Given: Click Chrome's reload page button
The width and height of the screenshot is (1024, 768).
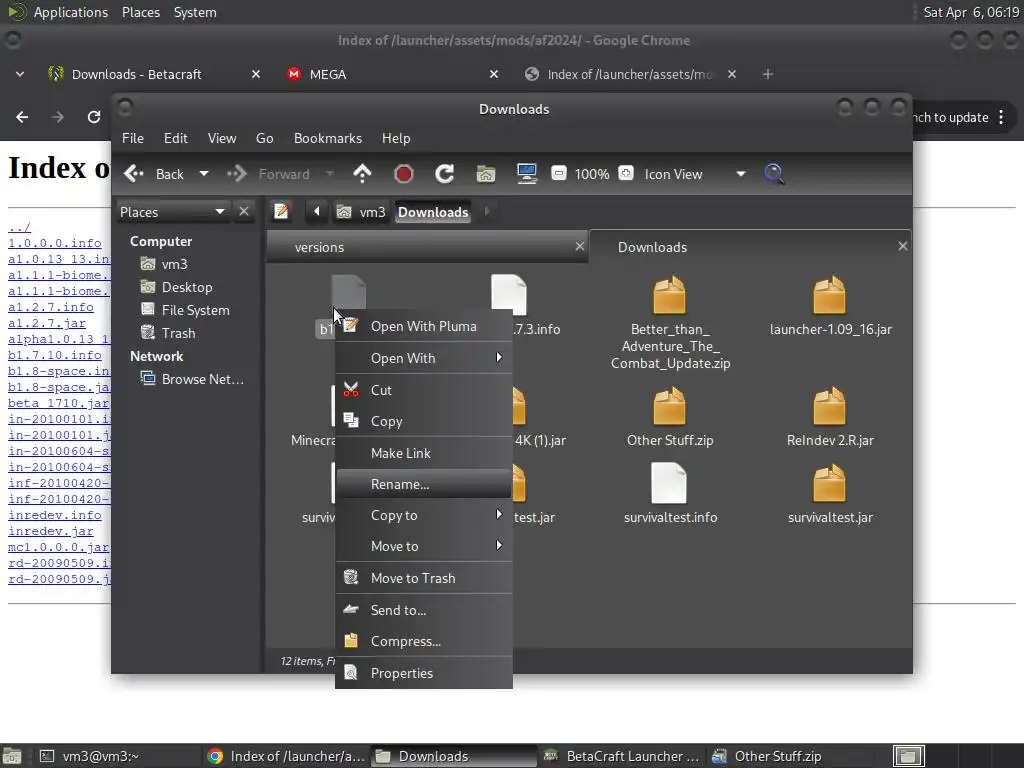Looking at the screenshot, I should click(94, 117).
